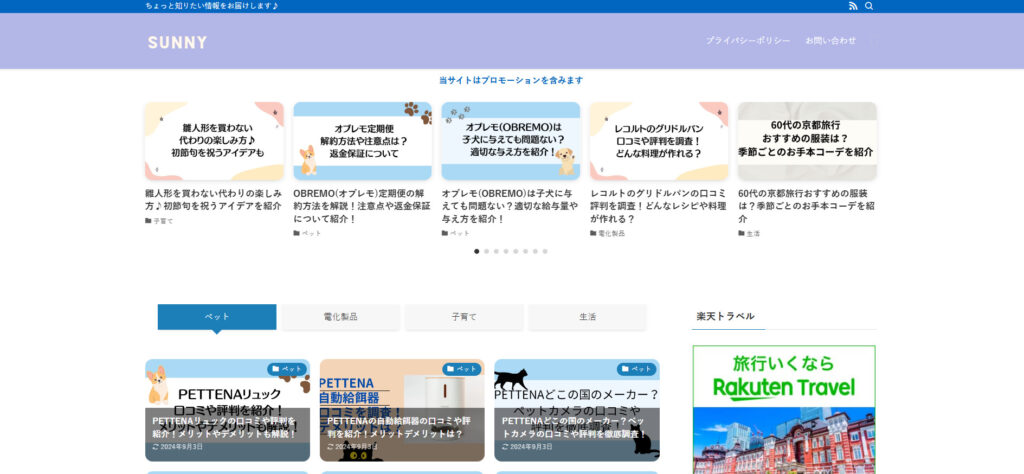Switch to the 子育て tab

(x=464, y=317)
